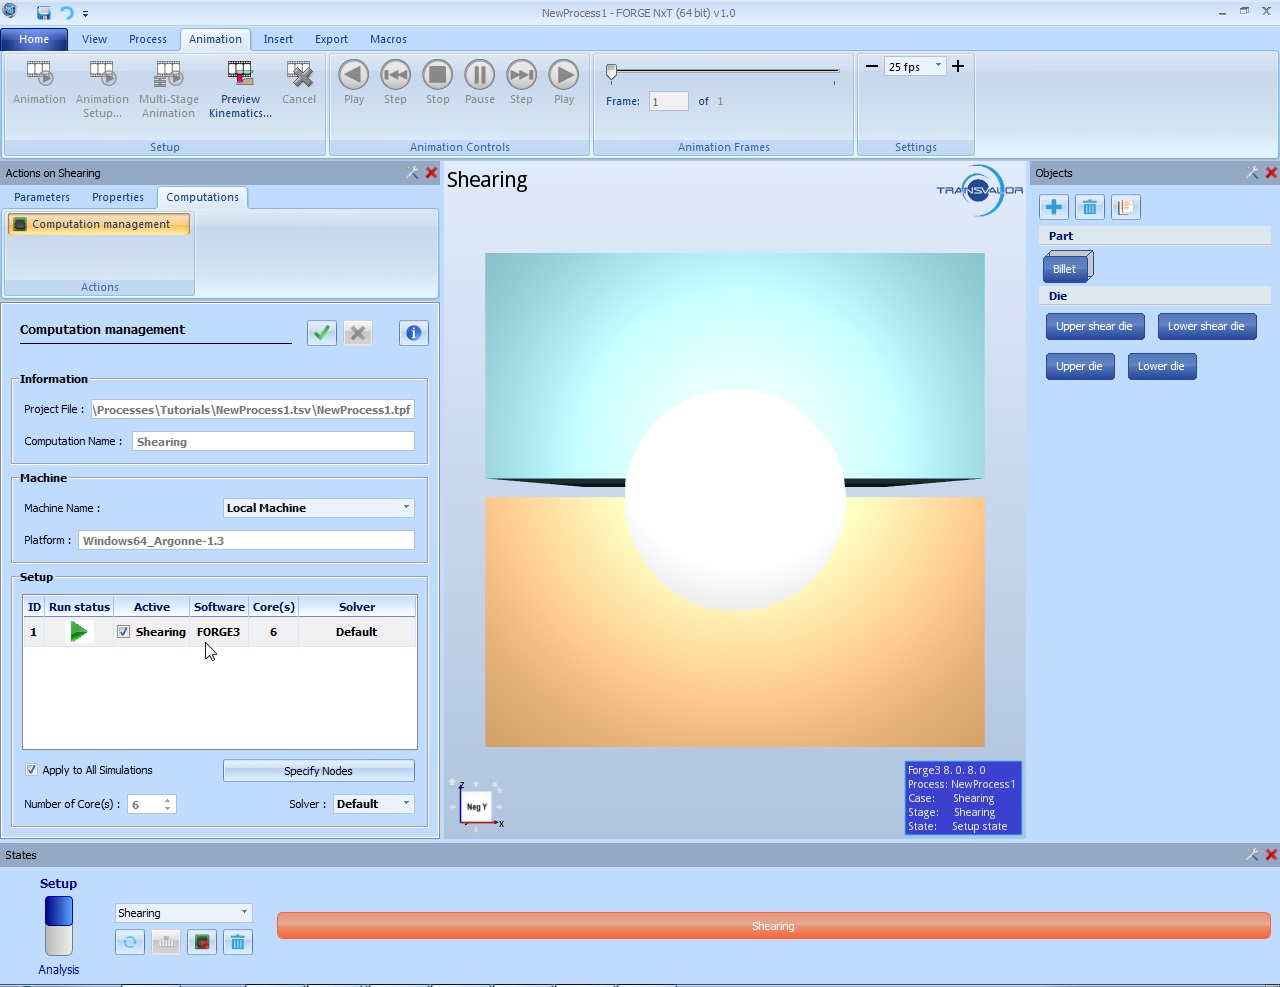The width and height of the screenshot is (1280, 987).
Task: Add a new object with plus icon
Action: (x=1054, y=207)
